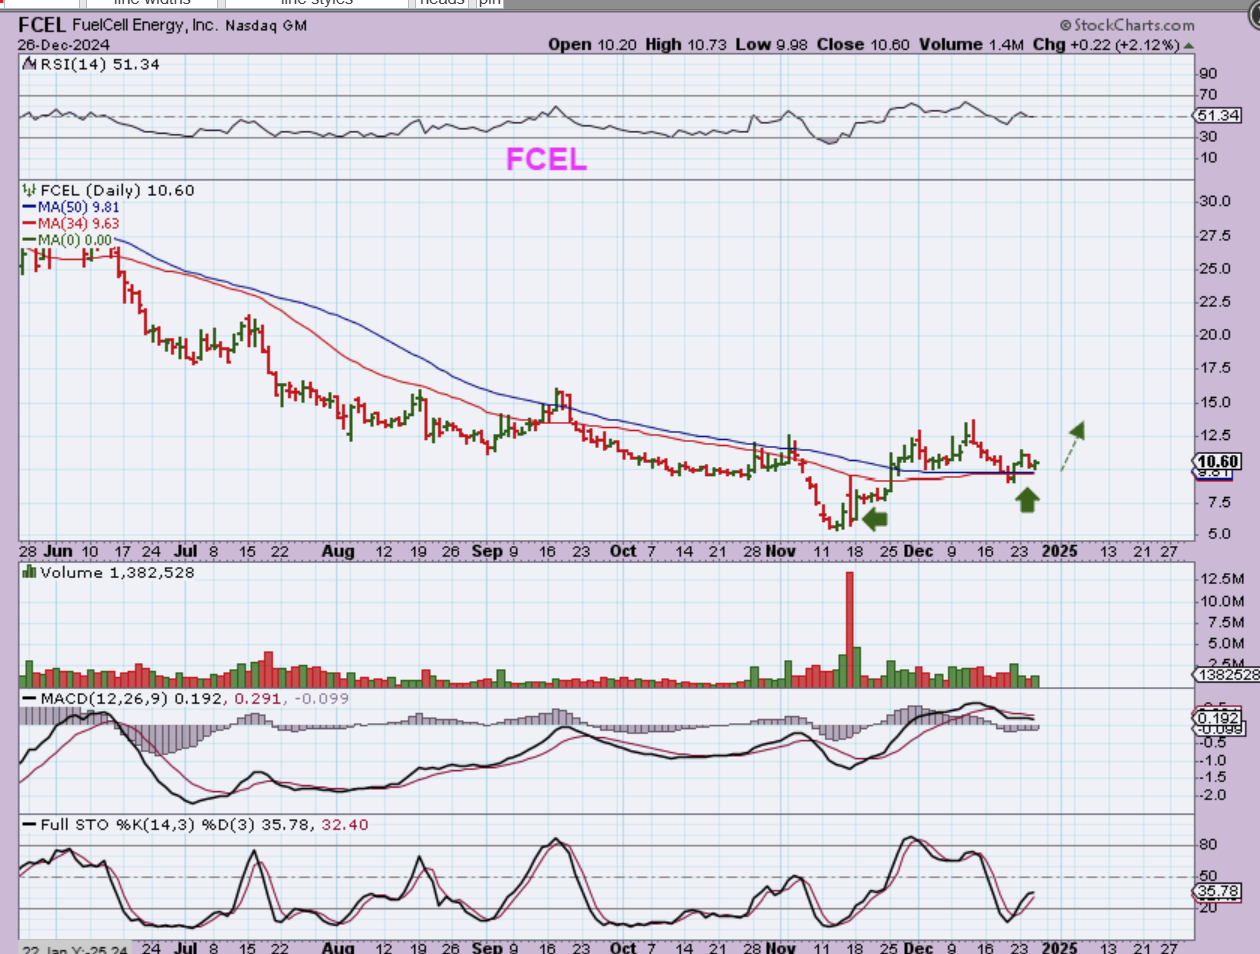Click the tall red volume spike bar
This screenshot has width=1260, height=954.
coord(850,629)
